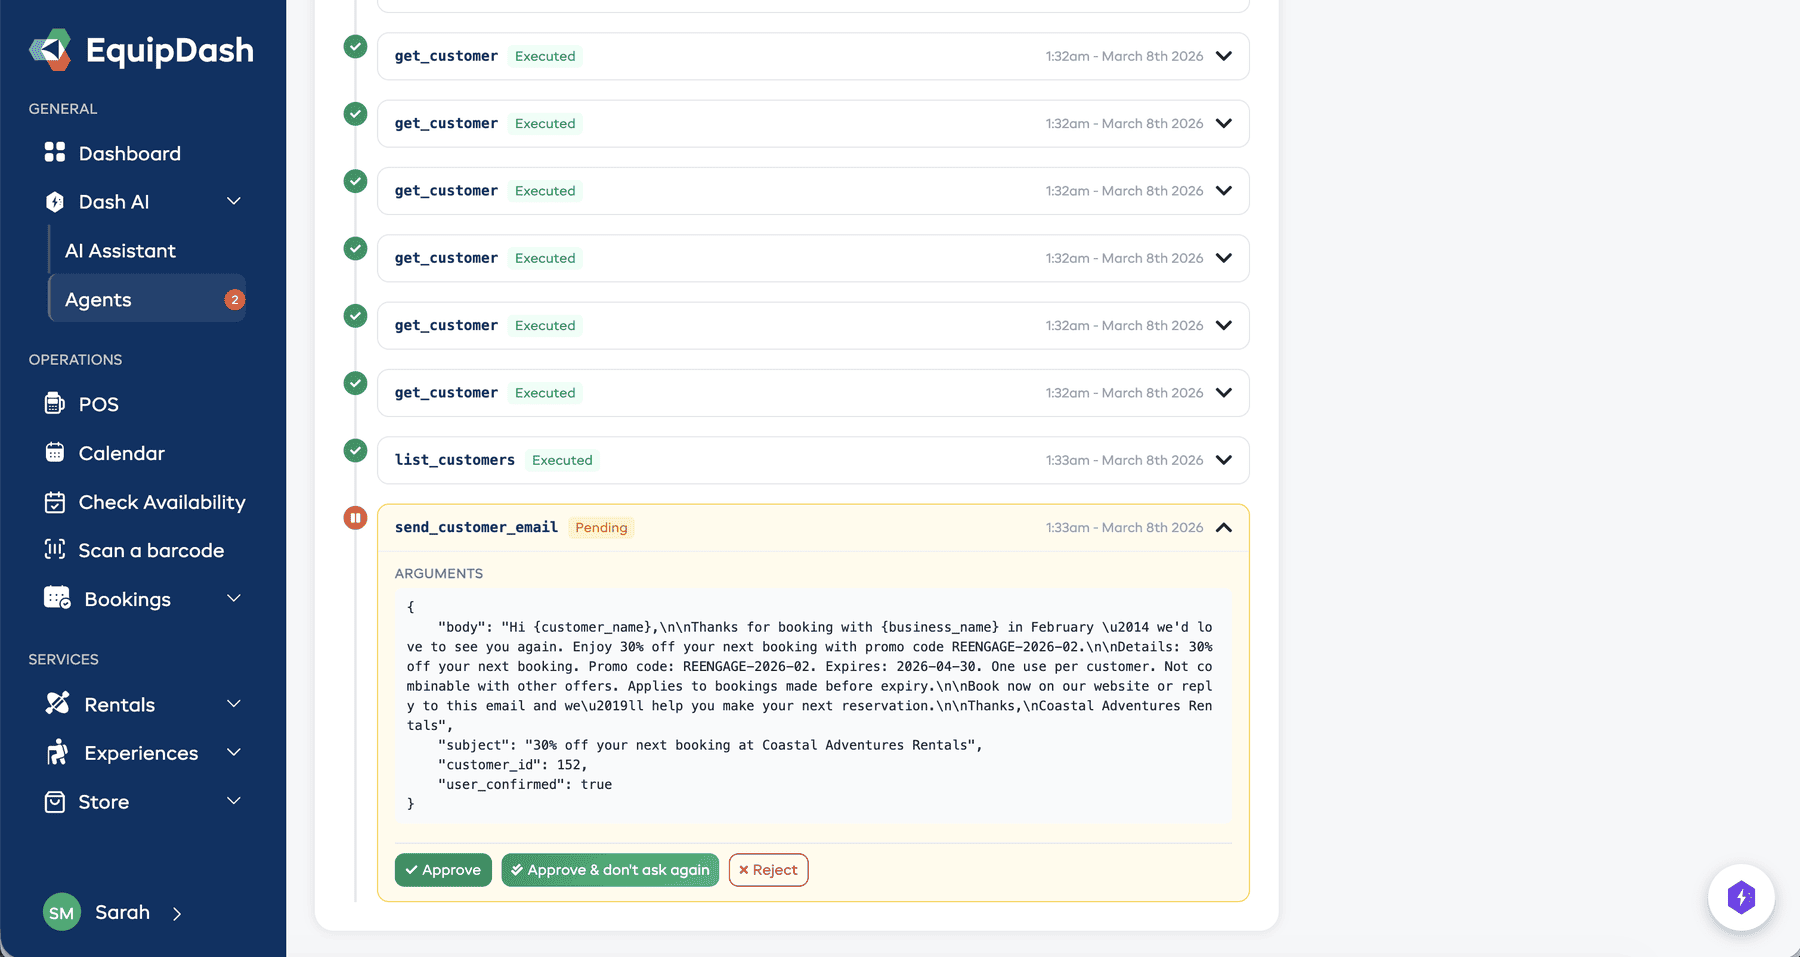Viewport: 1800px width, 957px height.
Task: Select the Check Availability icon
Action: [56, 501]
